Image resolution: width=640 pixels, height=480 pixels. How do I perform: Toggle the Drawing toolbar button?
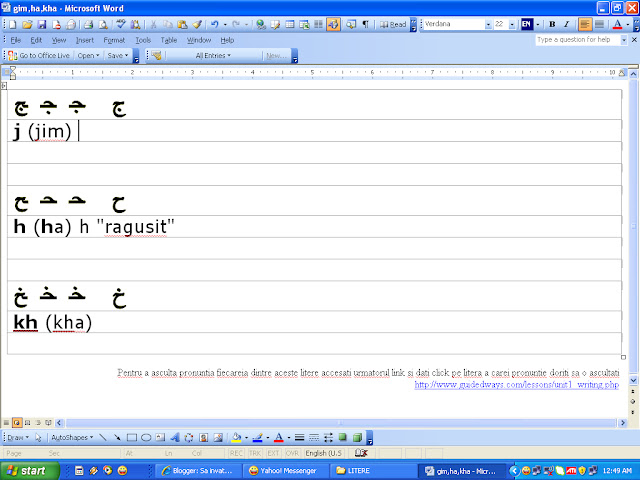[x=333, y=24]
